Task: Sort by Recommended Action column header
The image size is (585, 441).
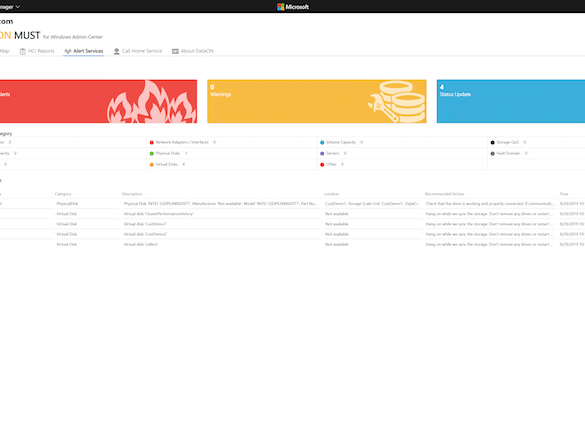Action: click(x=444, y=194)
